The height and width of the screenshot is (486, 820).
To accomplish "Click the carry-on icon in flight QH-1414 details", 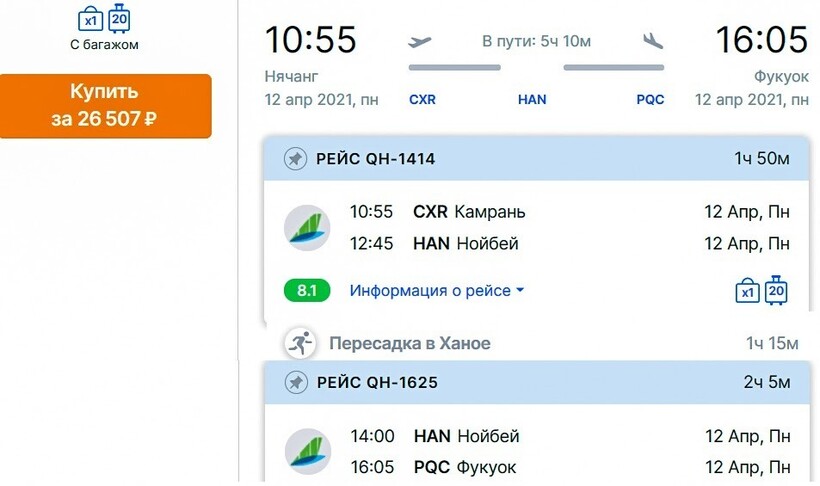I will [x=748, y=291].
